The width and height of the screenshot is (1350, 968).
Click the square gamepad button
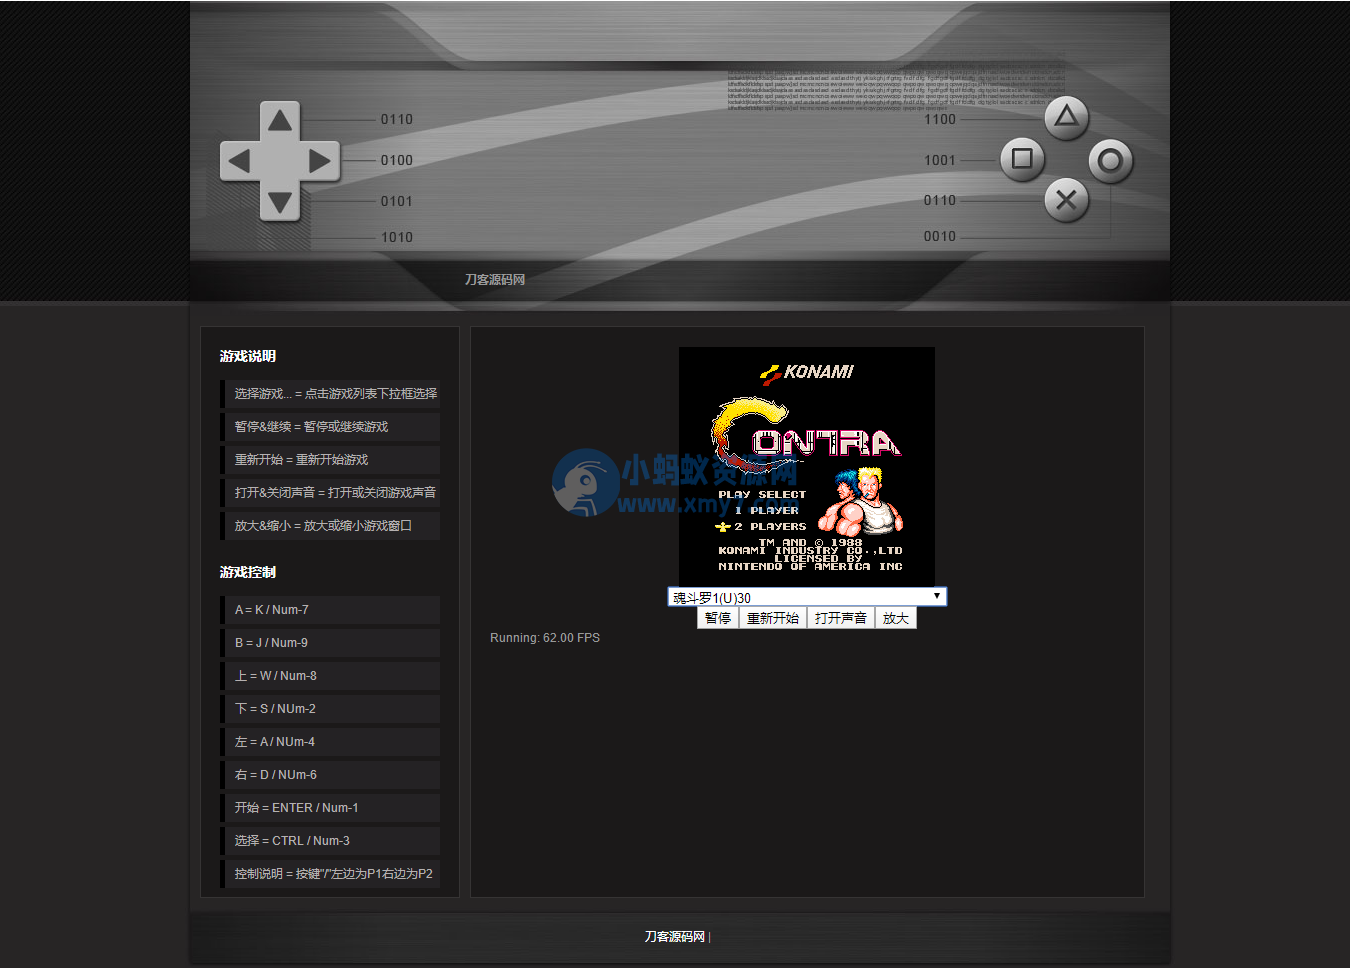click(1022, 159)
